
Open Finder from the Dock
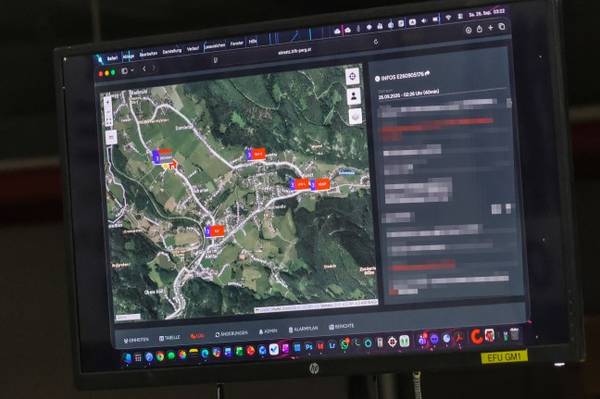click(x=127, y=358)
